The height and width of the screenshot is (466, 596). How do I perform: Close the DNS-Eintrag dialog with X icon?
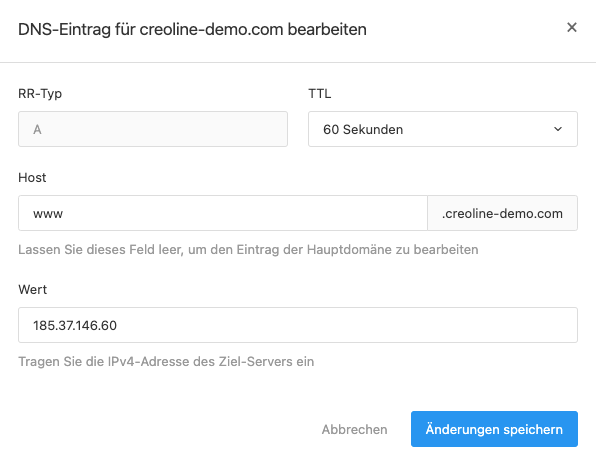pos(572,27)
